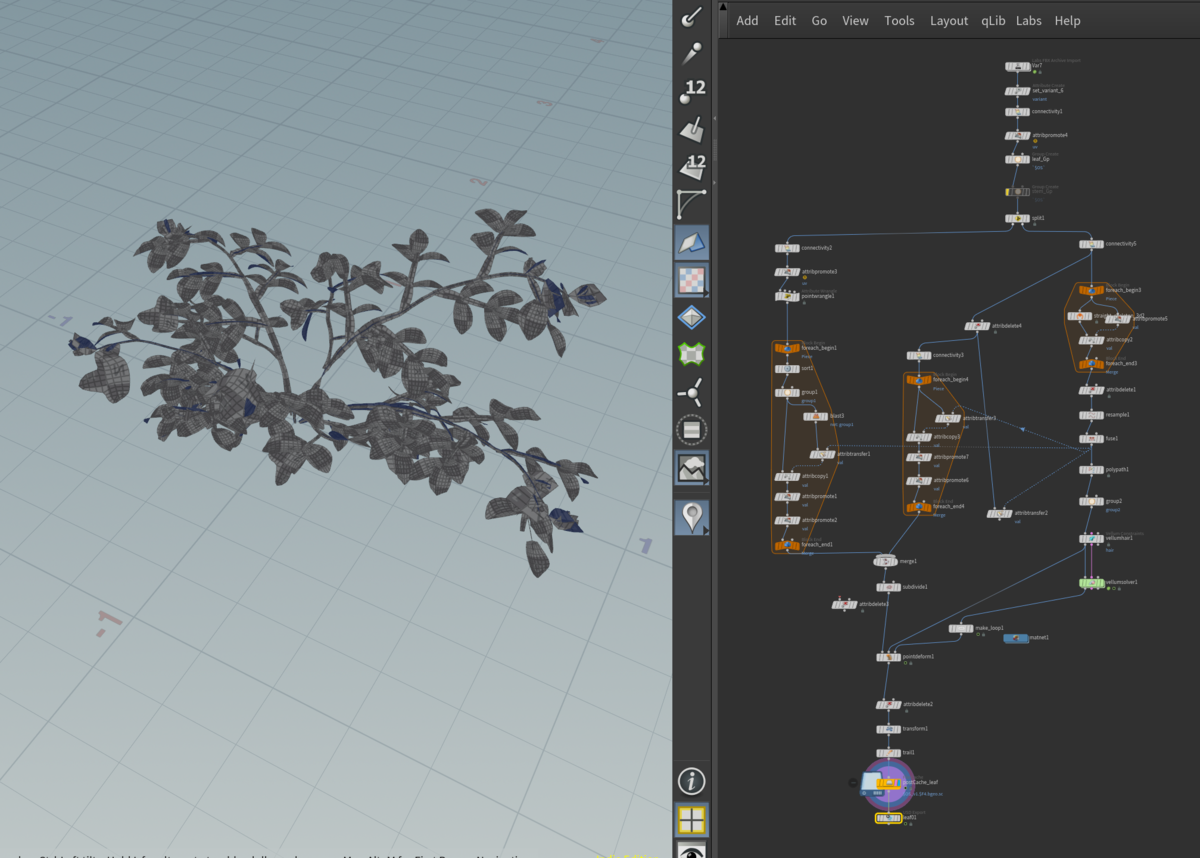Select the subdivide1 node
The height and width of the screenshot is (858, 1200).
889,587
